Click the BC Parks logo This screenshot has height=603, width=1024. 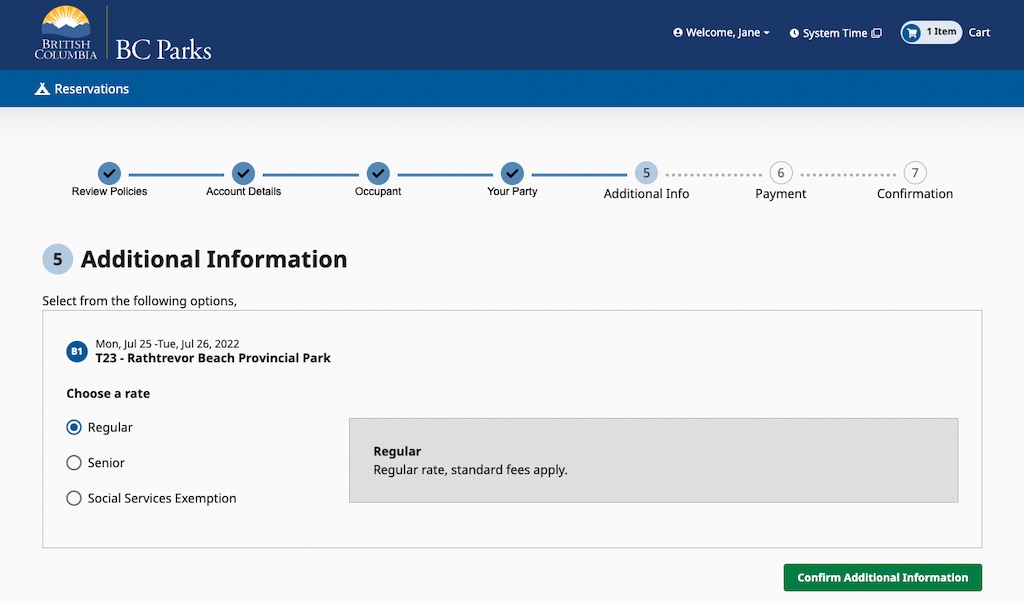click(123, 35)
